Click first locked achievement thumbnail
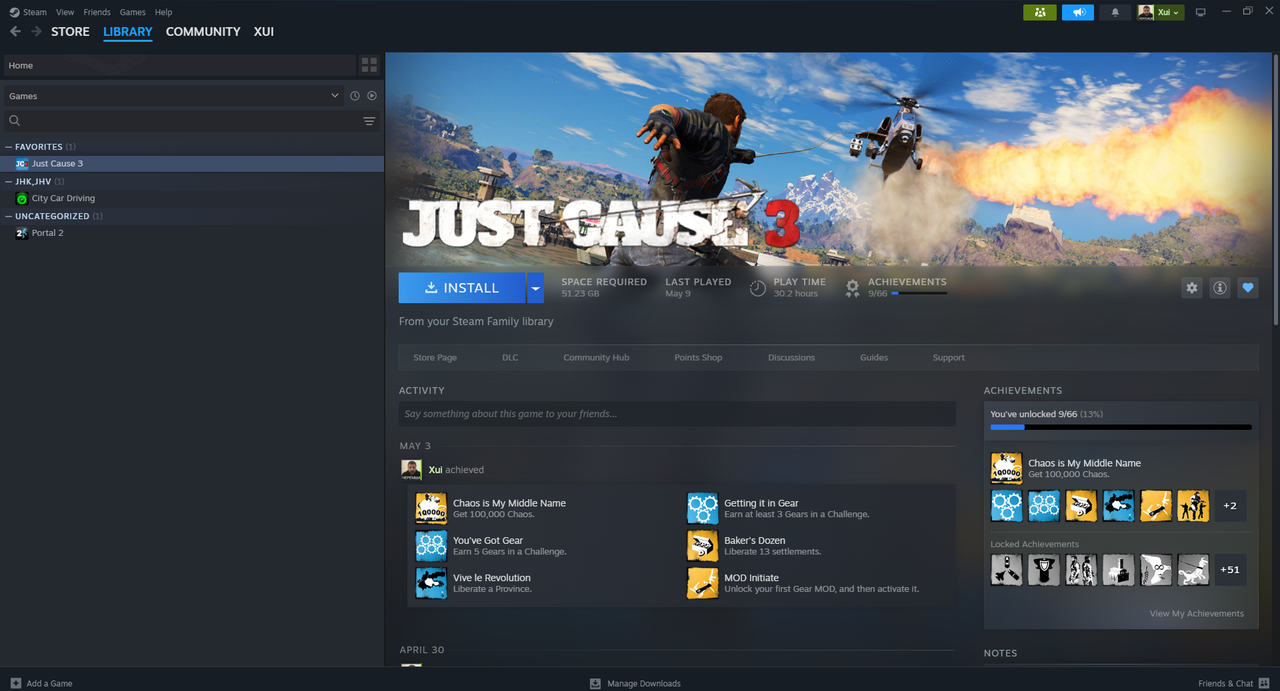This screenshot has width=1280, height=691. point(1006,570)
